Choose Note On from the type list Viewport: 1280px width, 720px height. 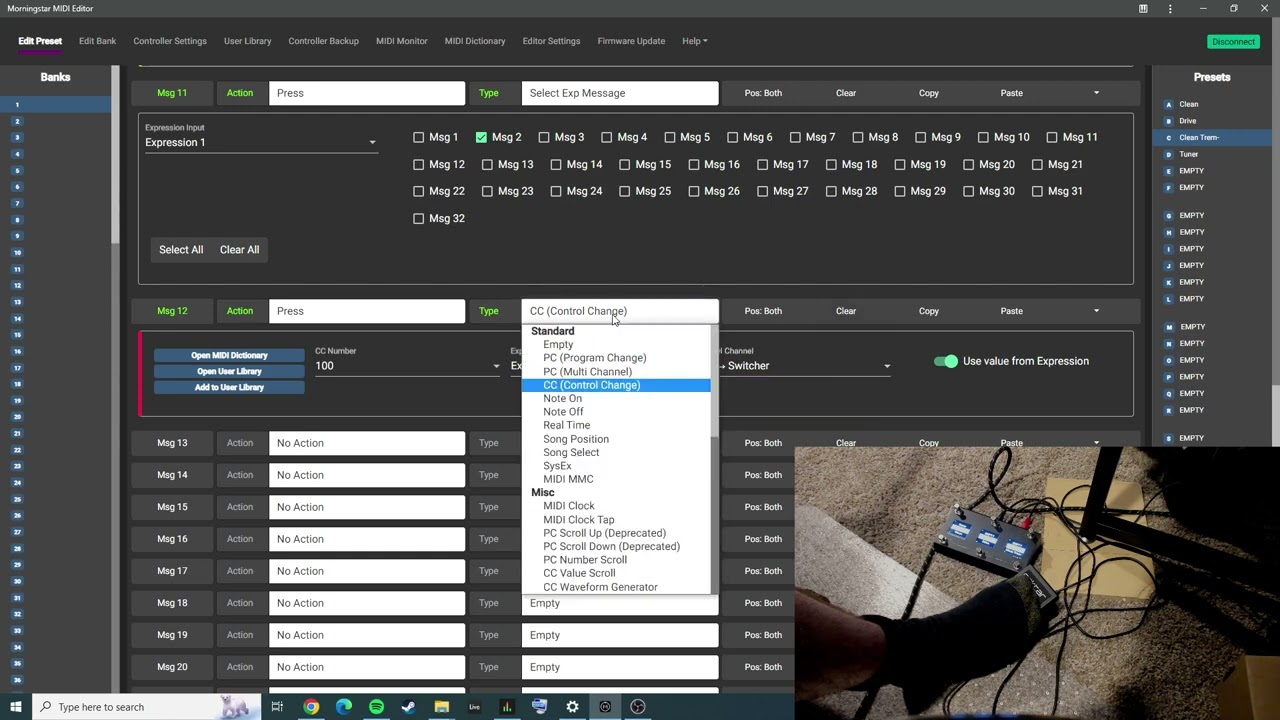pos(562,398)
